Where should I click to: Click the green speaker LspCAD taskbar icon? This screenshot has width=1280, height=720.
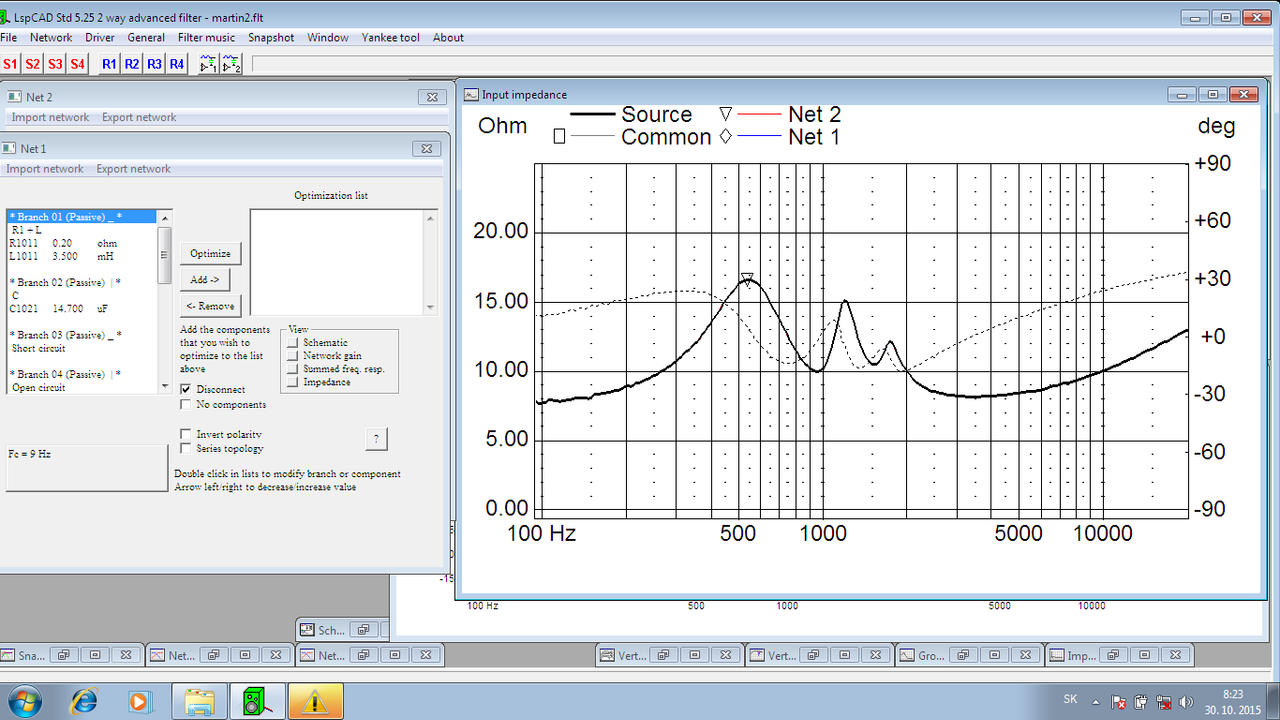(x=257, y=701)
